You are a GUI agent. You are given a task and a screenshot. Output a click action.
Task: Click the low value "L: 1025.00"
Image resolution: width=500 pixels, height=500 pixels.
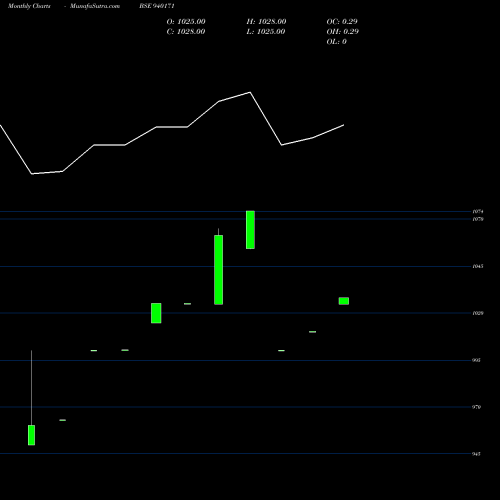tap(266, 32)
